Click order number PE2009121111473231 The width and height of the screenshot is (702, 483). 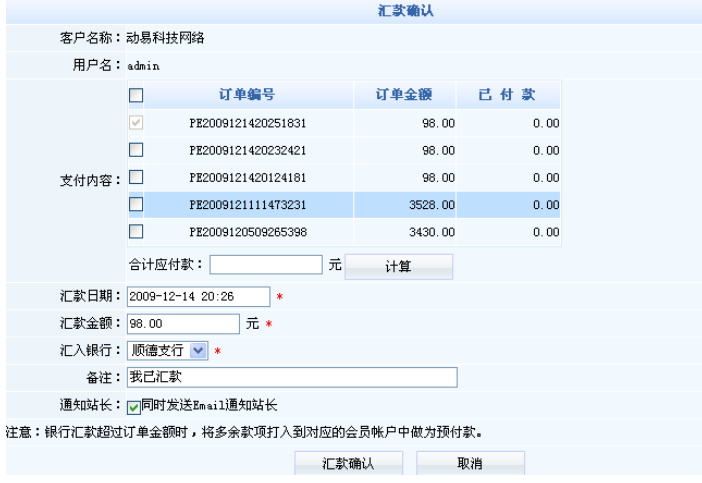(248, 205)
